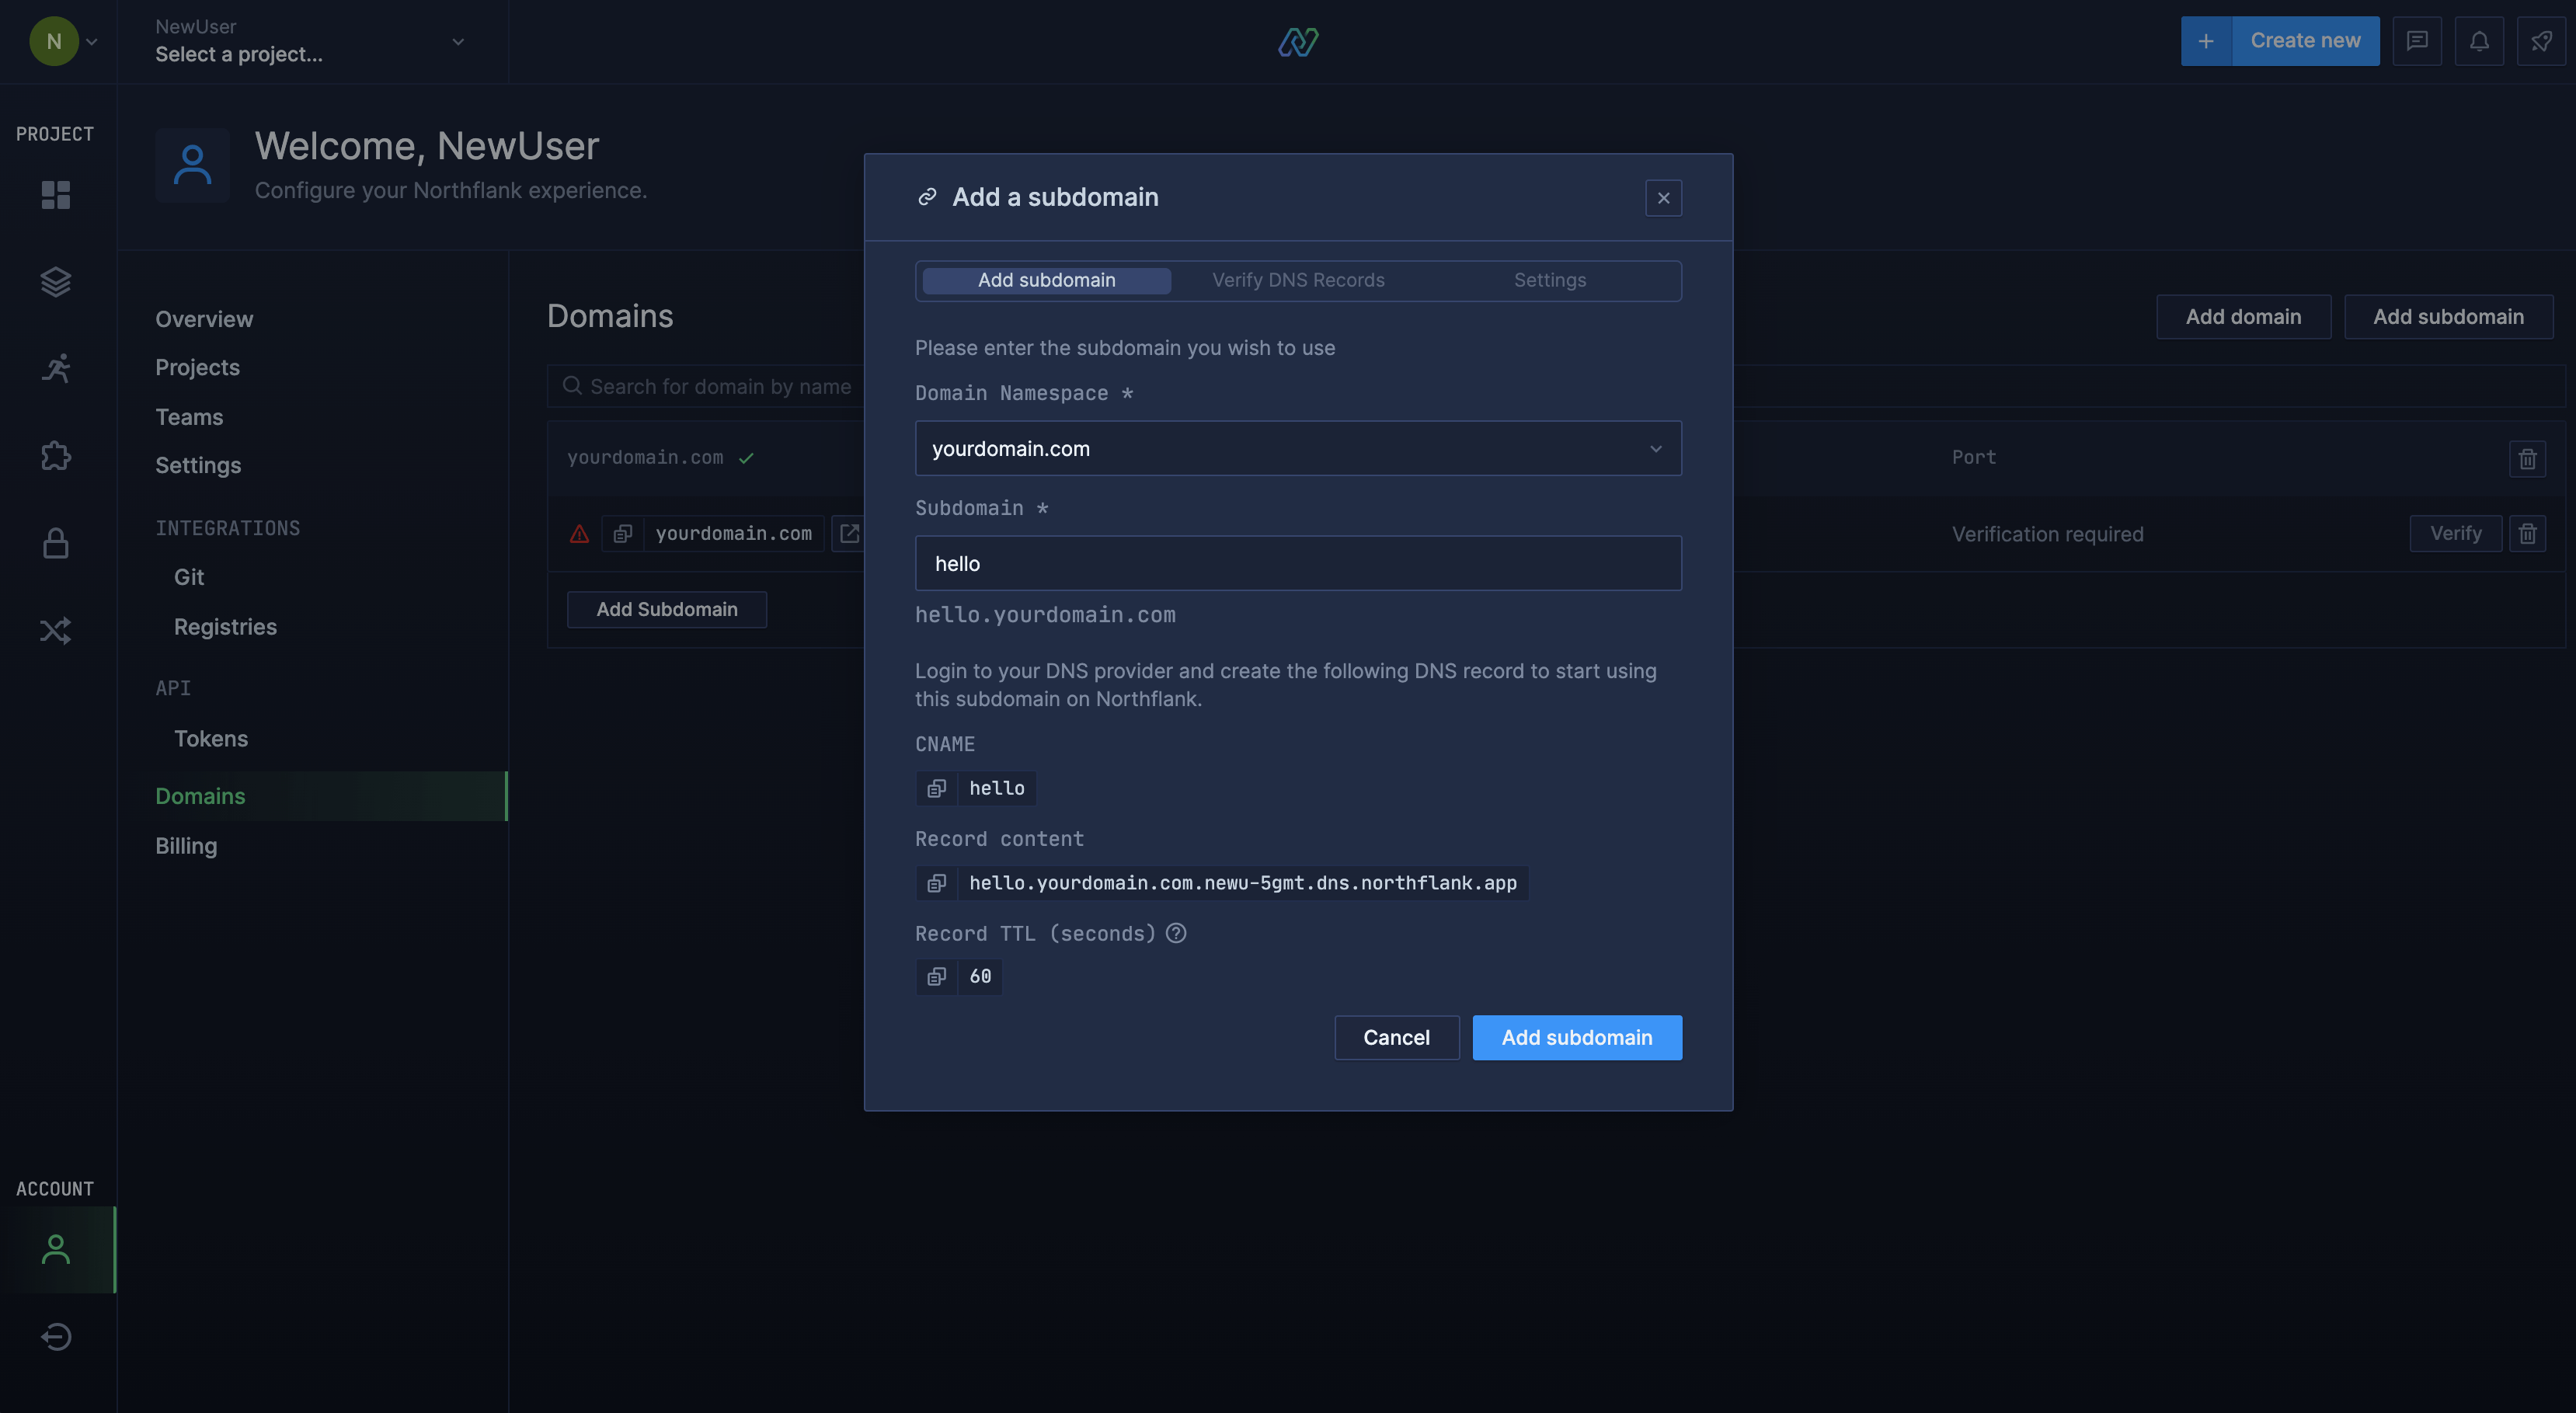This screenshot has height=1413, width=2576.
Task: Open Teams in account menu
Action: pos(189,417)
